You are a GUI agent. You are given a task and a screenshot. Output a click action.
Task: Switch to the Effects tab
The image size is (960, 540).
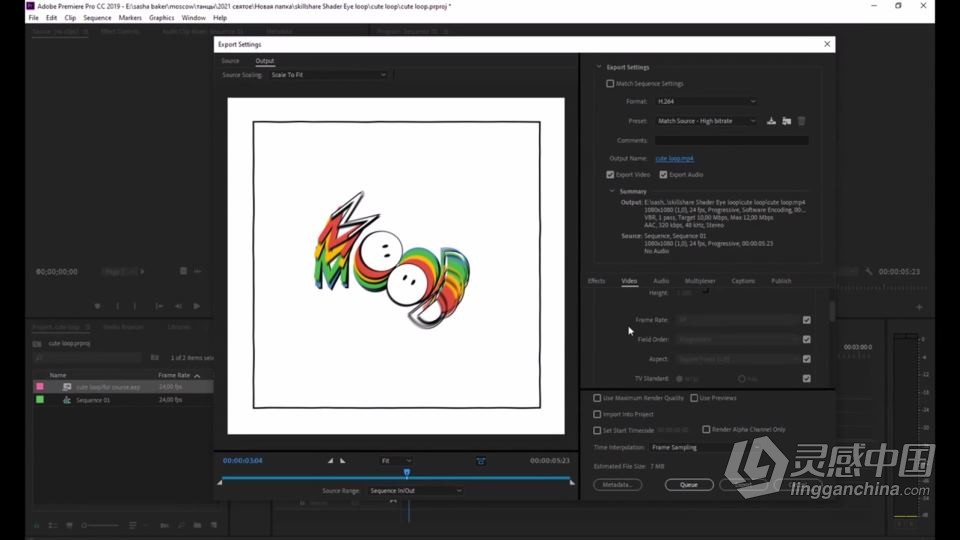596,281
